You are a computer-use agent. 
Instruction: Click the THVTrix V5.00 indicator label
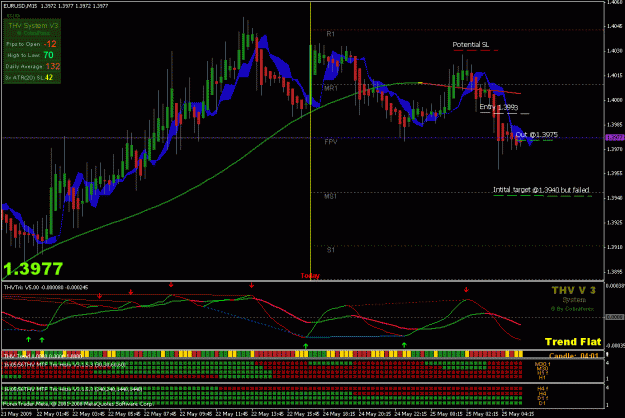click(x=46, y=287)
